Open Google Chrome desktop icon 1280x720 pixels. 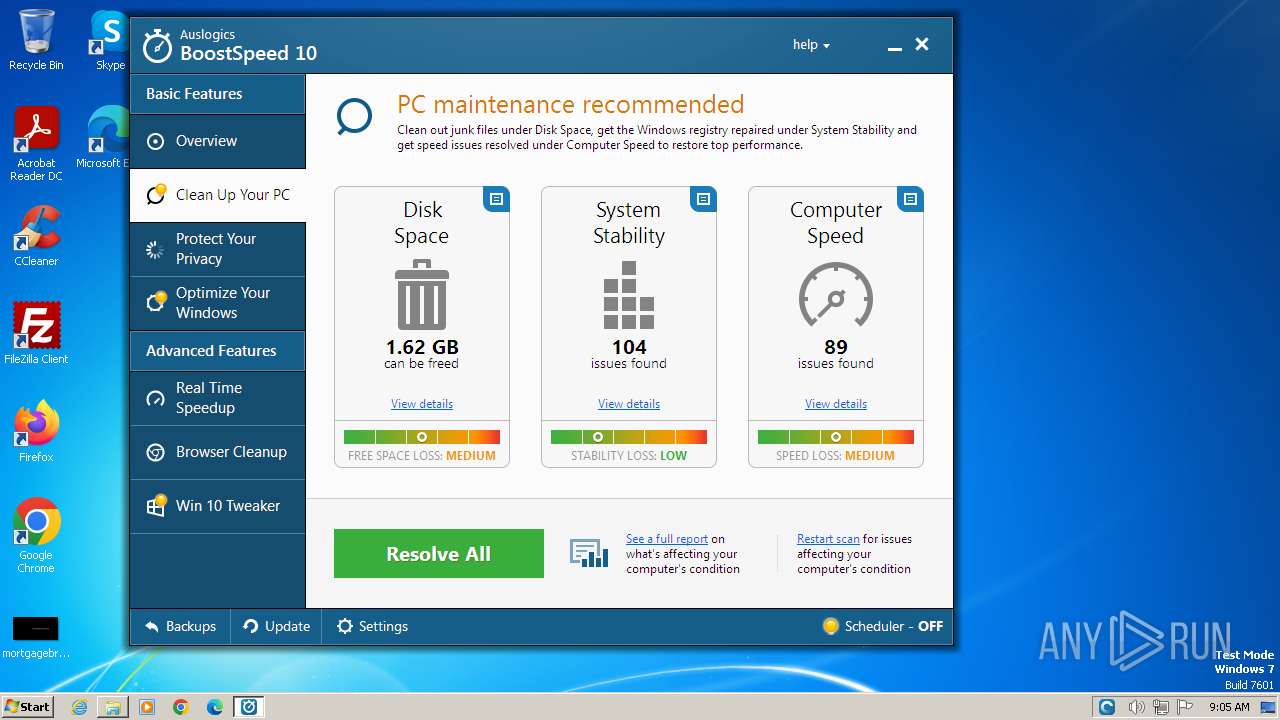(36, 536)
